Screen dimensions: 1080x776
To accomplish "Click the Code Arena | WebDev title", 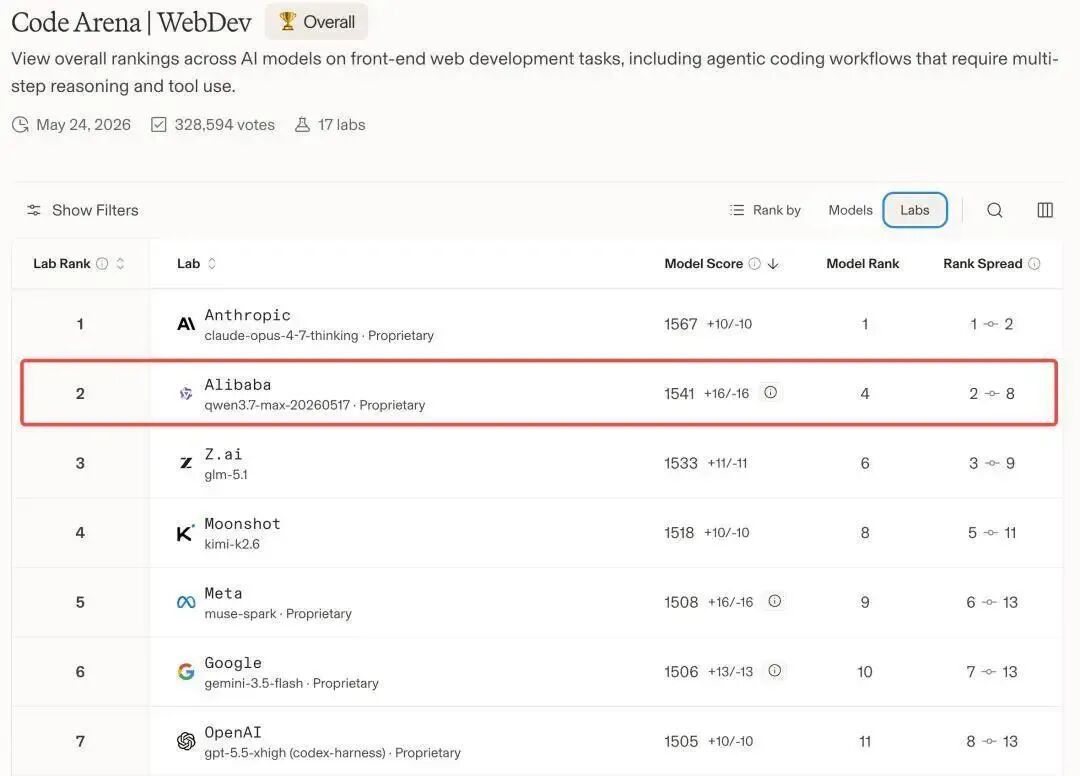I will click(131, 22).
